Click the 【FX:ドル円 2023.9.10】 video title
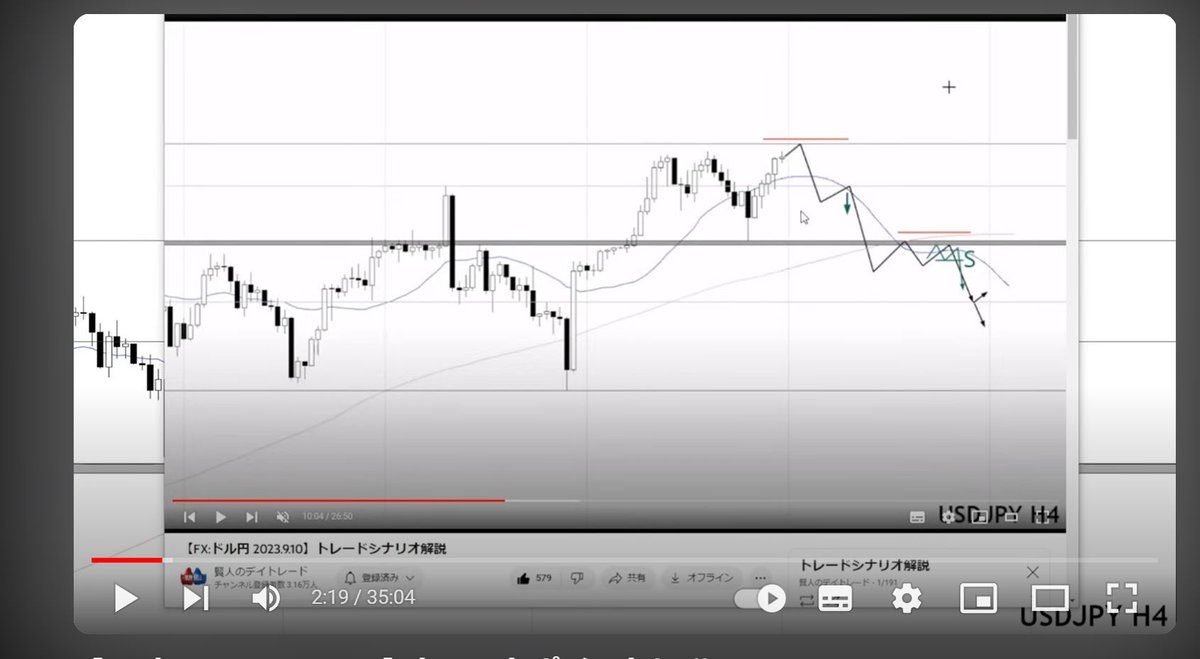1200x659 pixels. pyautogui.click(x=316, y=548)
